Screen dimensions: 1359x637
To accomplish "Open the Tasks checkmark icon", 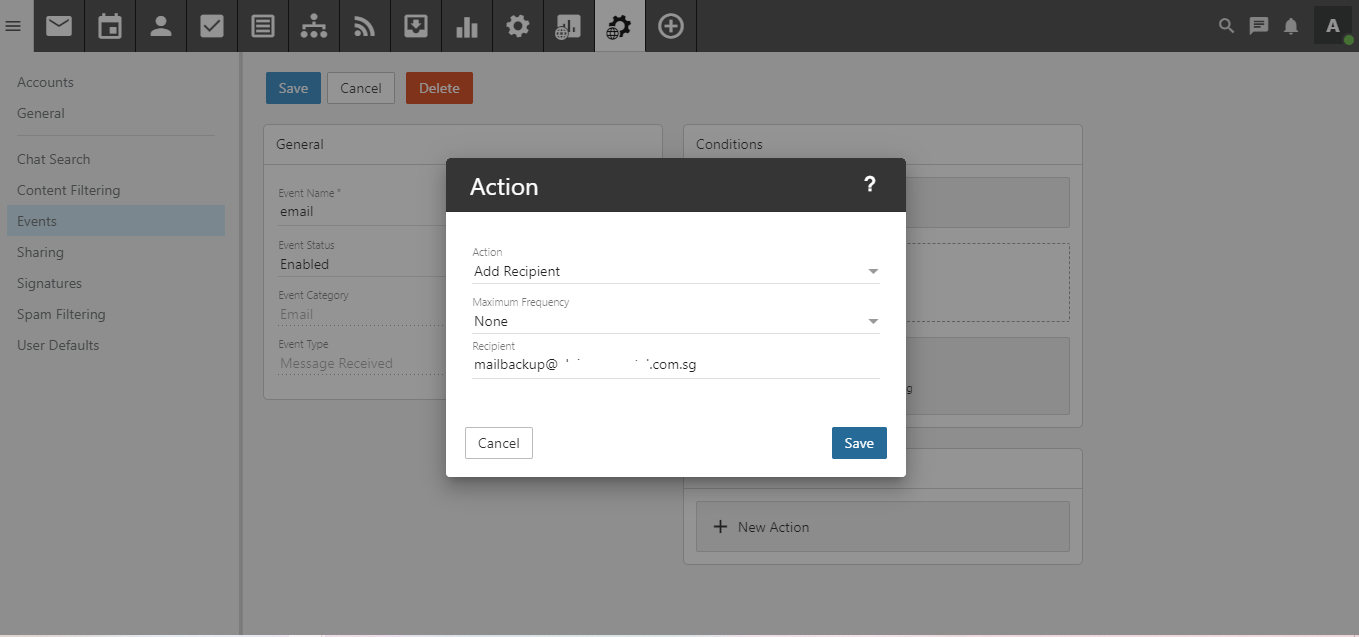I will (212, 26).
